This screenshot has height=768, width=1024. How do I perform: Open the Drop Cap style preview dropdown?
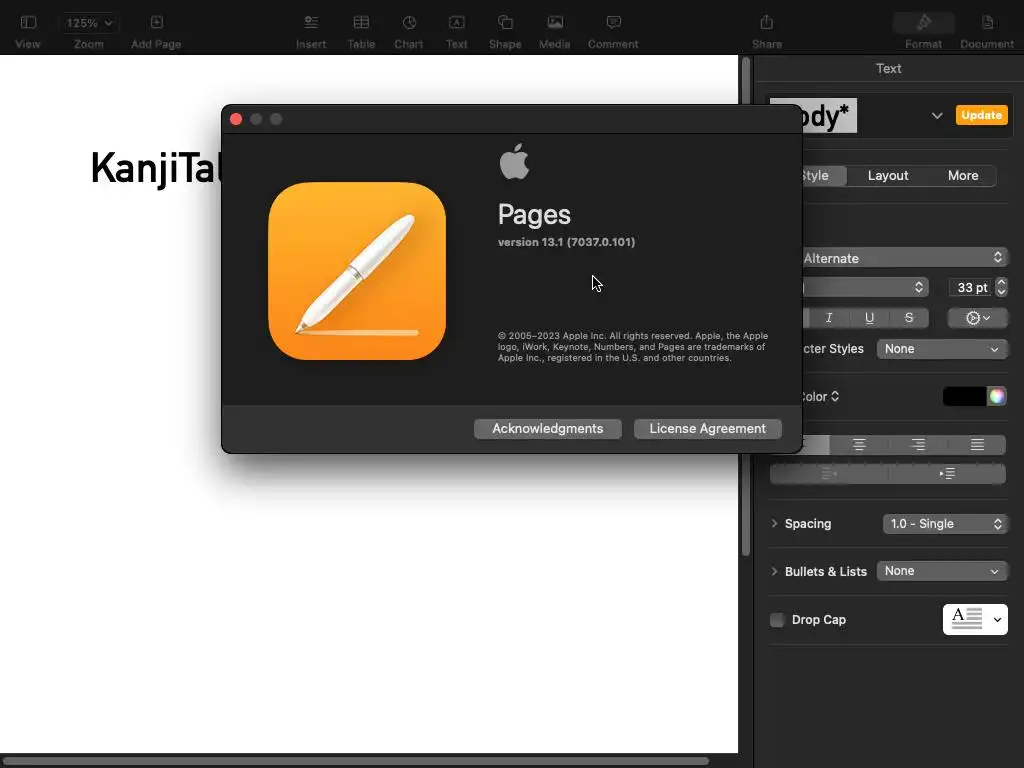[975, 619]
